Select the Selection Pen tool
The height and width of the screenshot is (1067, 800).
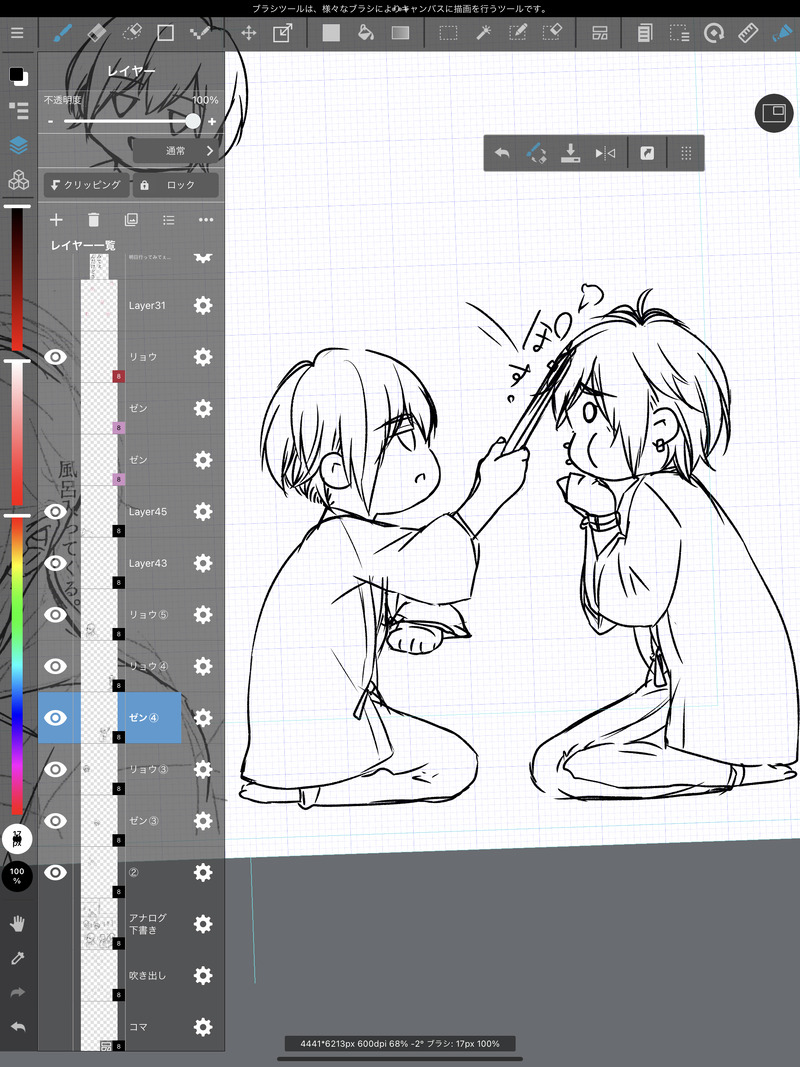(518, 33)
